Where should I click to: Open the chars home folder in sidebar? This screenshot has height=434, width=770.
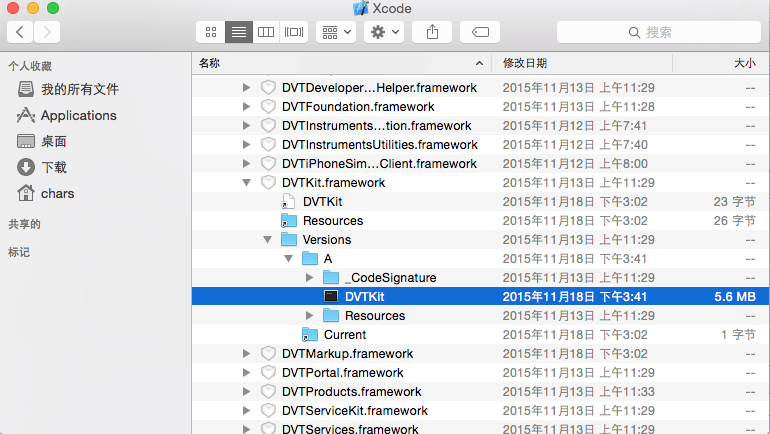[46, 193]
